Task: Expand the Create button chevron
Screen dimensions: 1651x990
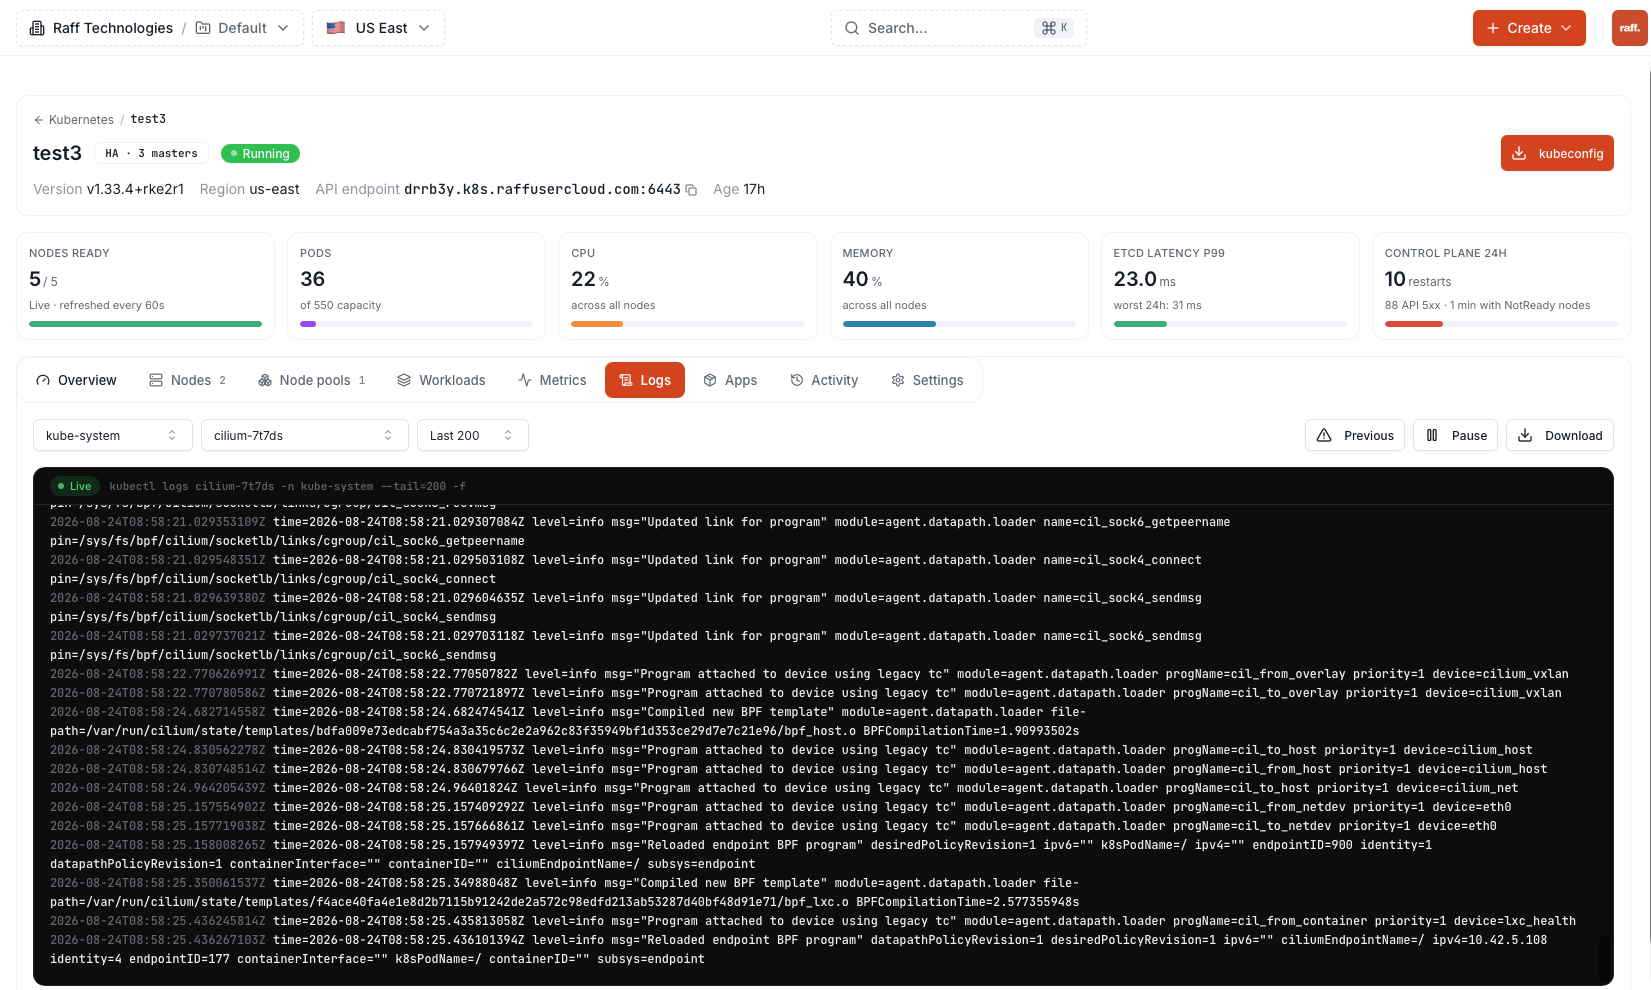Action: [1566, 28]
